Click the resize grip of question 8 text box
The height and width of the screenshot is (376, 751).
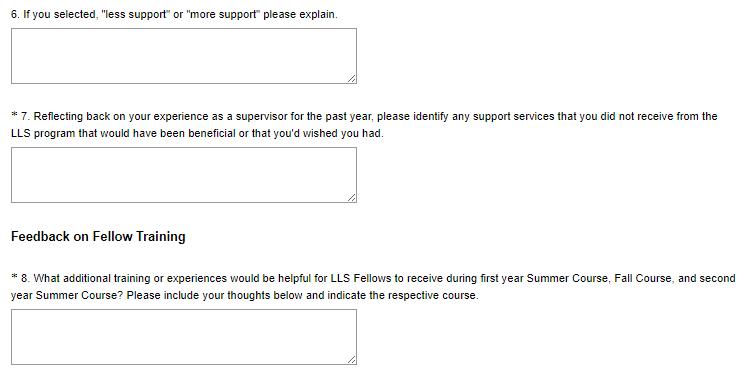click(x=352, y=359)
